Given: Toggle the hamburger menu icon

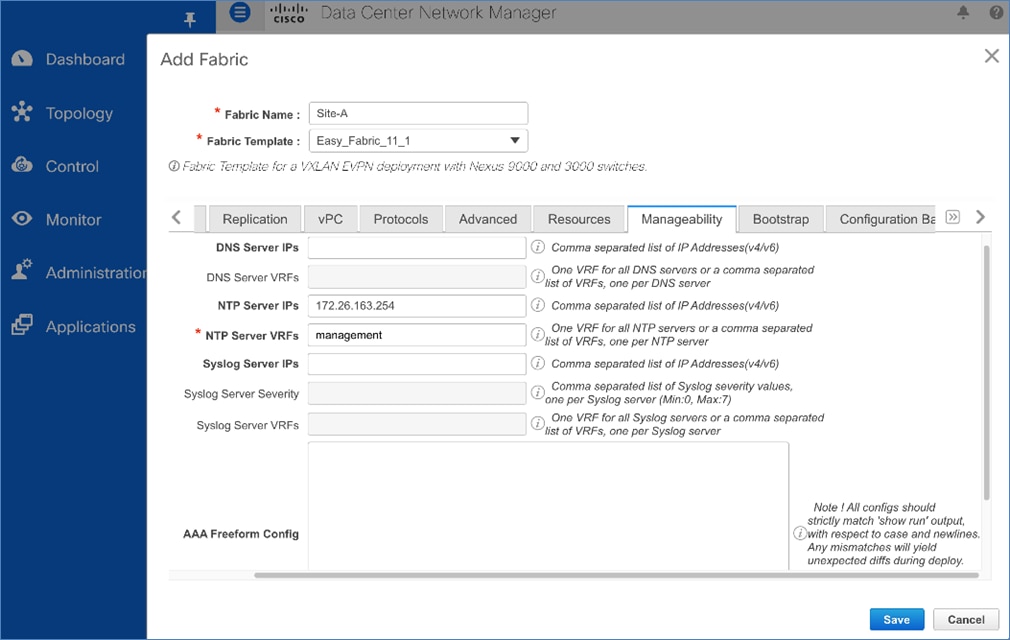Looking at the screenshot, I should click(x=240, y=12).
